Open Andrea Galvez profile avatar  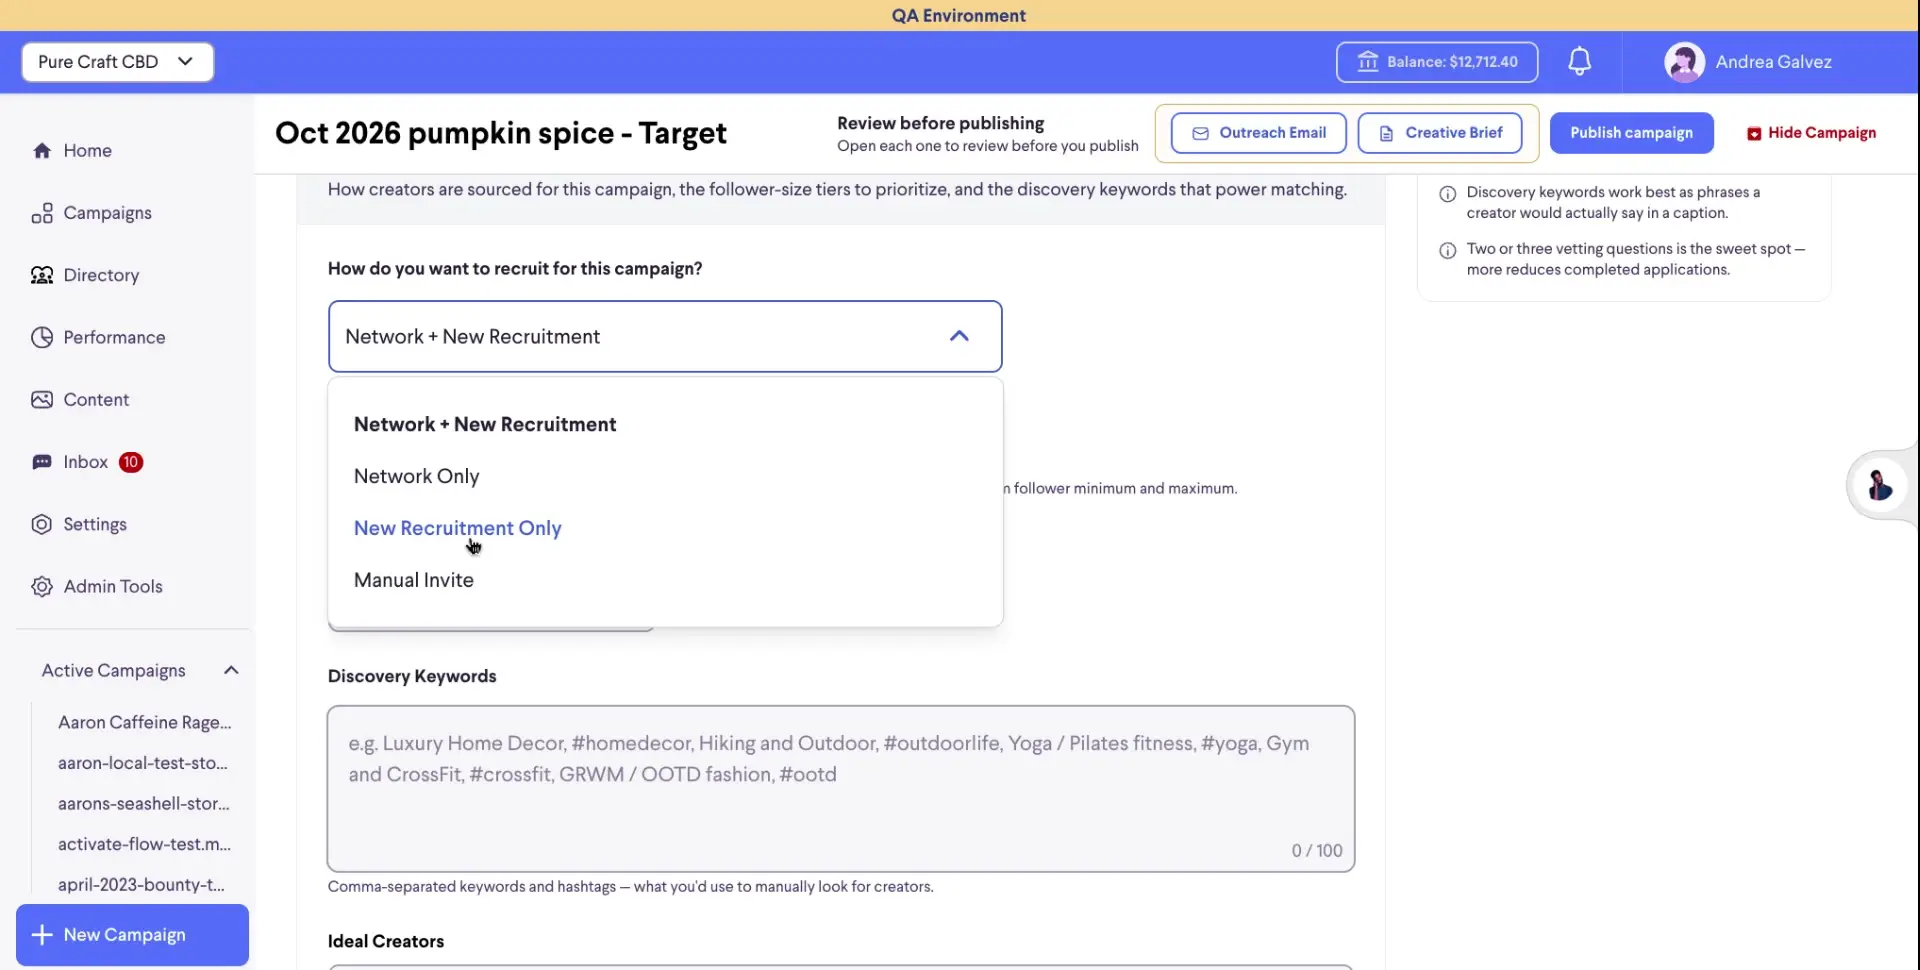(x=1684, y=62)
